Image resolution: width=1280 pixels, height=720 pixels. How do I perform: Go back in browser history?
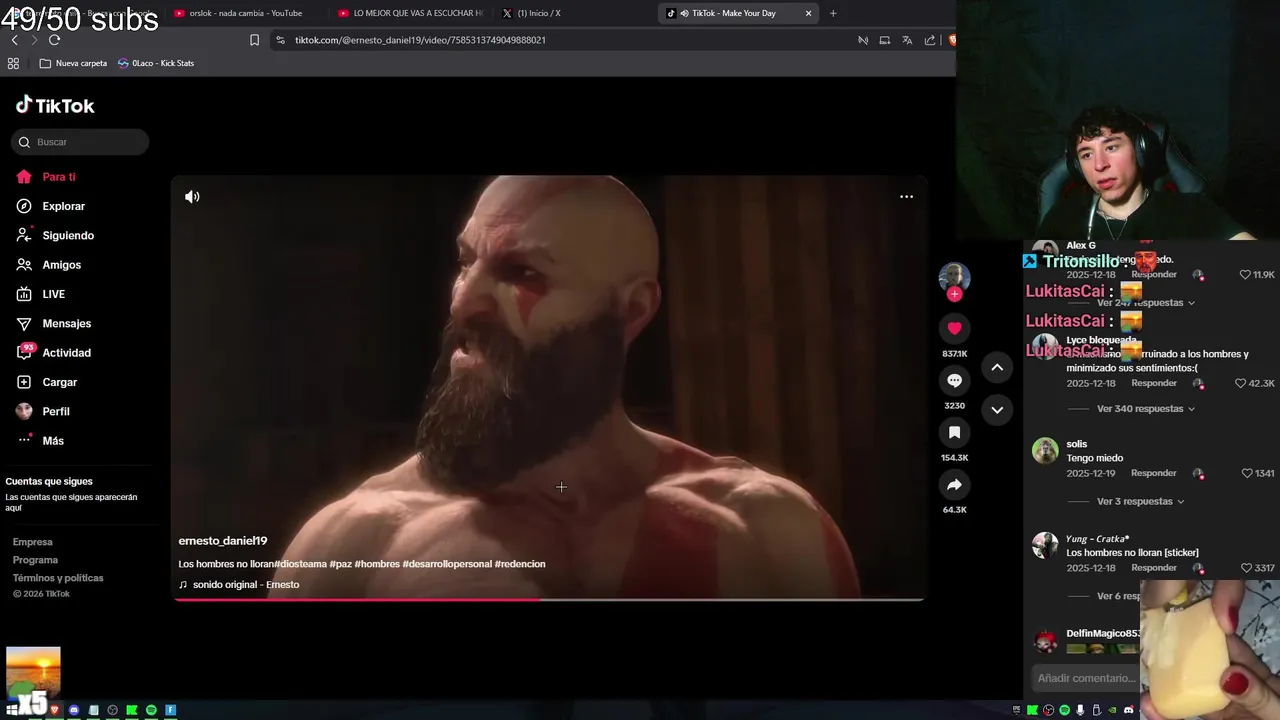14,40
